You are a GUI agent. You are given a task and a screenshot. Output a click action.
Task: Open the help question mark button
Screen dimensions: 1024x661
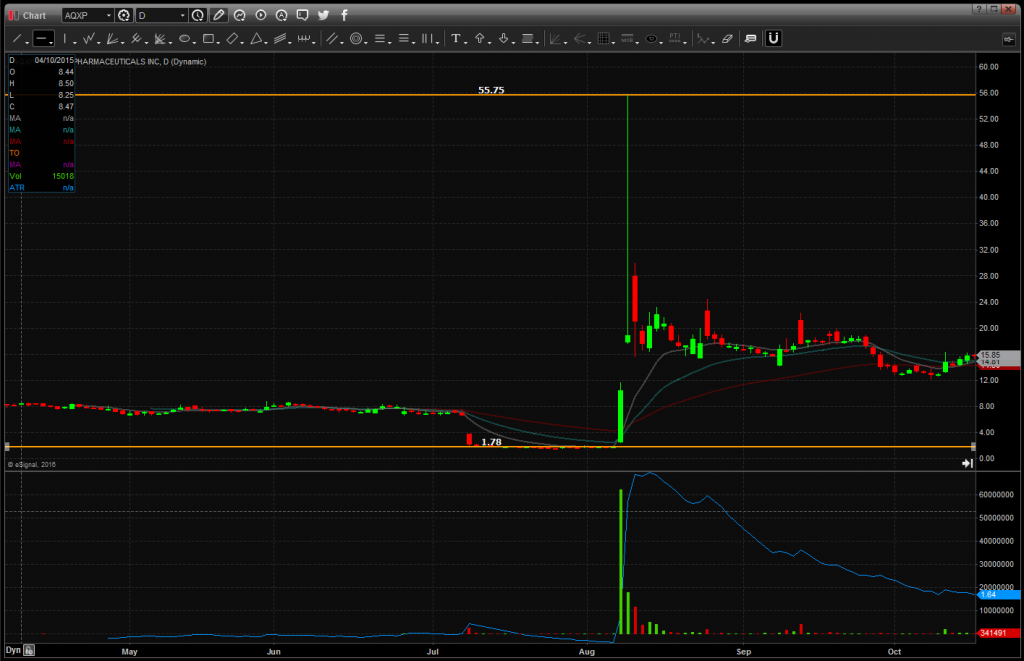click(977, 8)
